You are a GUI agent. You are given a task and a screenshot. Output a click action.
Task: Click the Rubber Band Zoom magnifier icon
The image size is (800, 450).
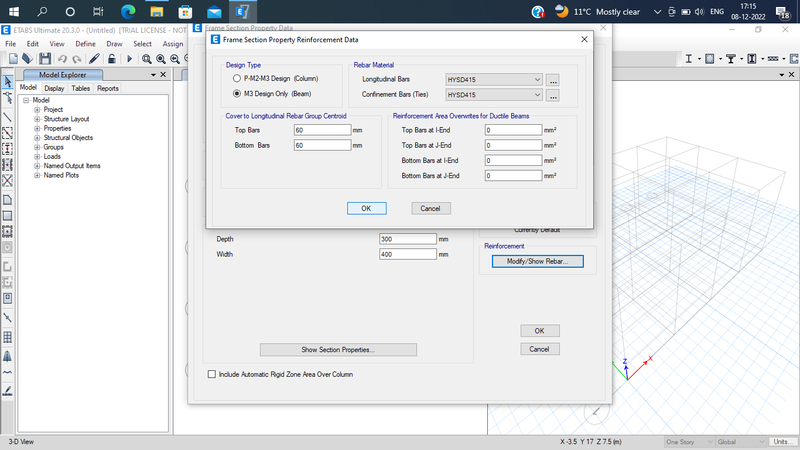(x=146, y=59)
